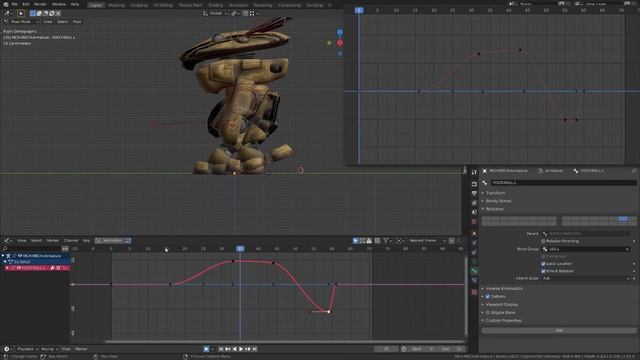The height and width of the screenshot is (360, 640).
Task: Add a new workspace with plus tab
Action: (330, 5)
